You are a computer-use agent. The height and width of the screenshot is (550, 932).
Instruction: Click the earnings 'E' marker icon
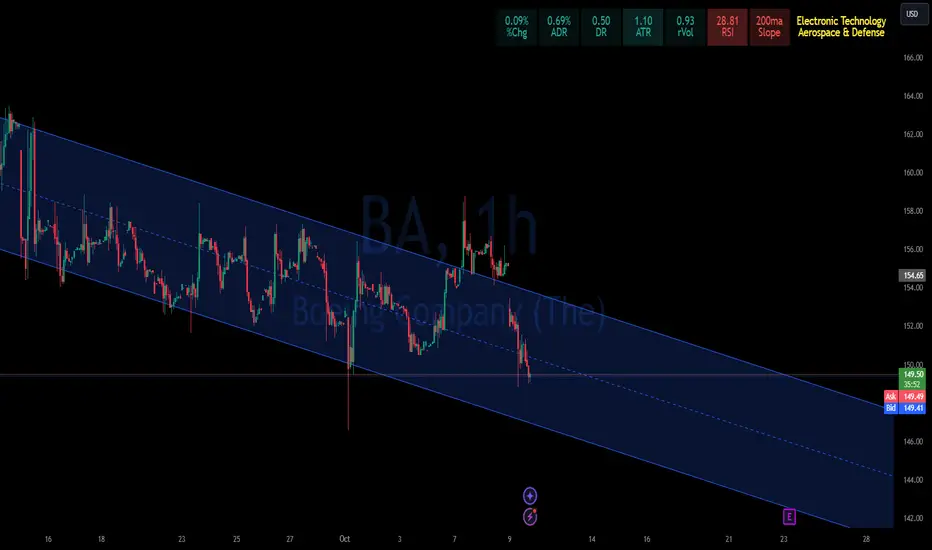pyautogui.click(x=789, y=517)
